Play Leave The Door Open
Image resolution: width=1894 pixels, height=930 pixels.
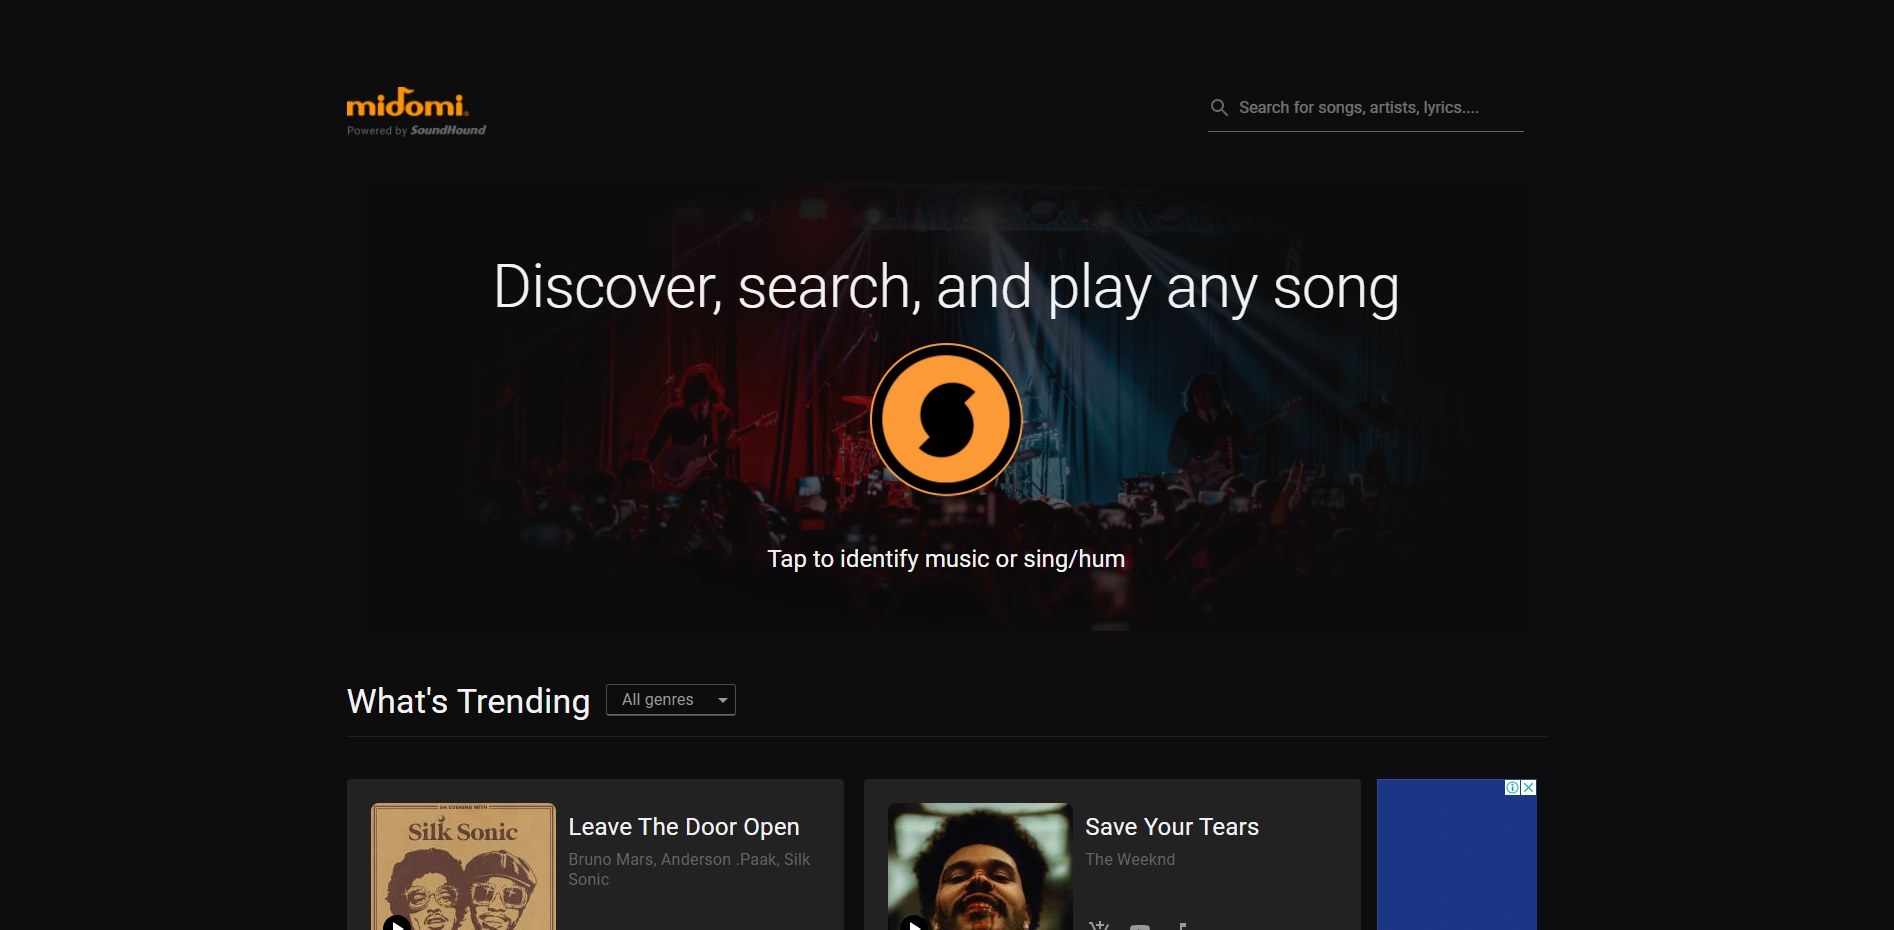click(x=397, y=923)
